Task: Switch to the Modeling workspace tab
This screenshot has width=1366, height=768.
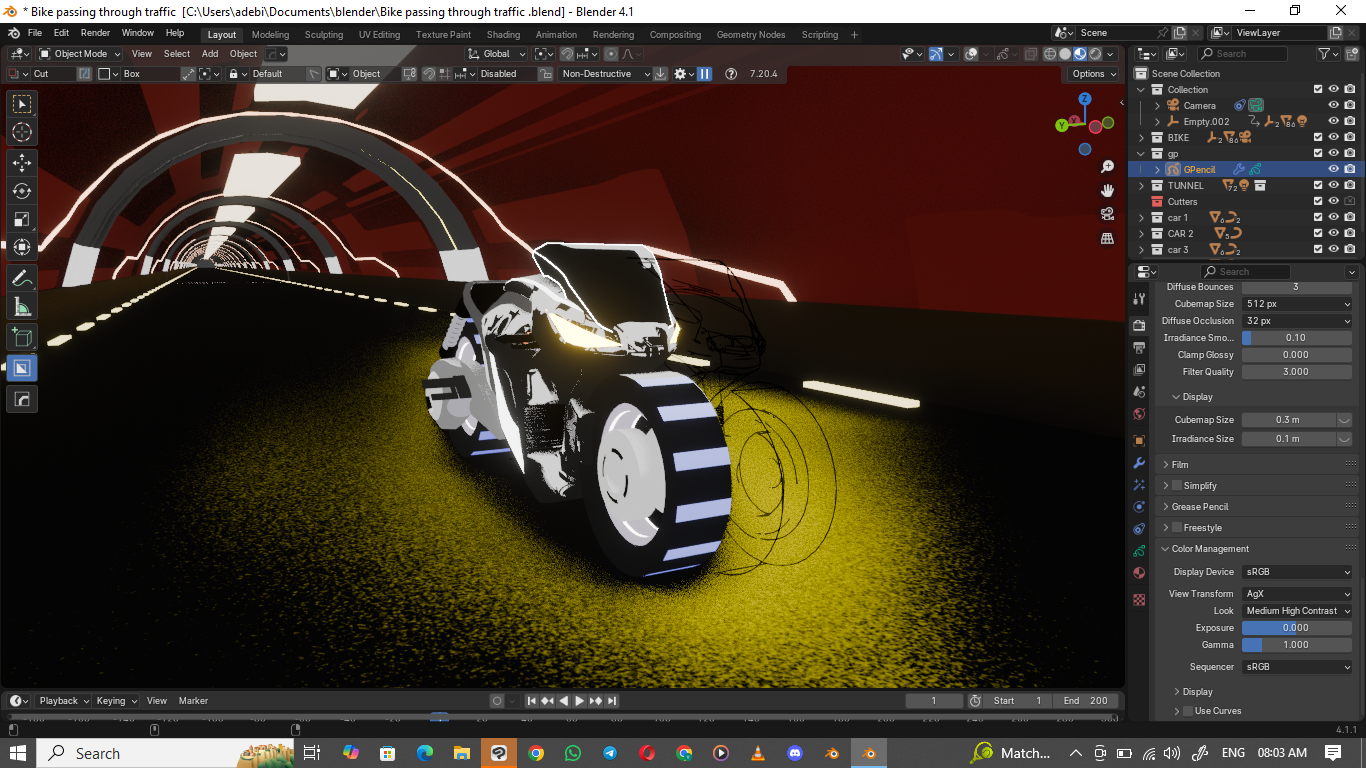Action: coord(270,34)
